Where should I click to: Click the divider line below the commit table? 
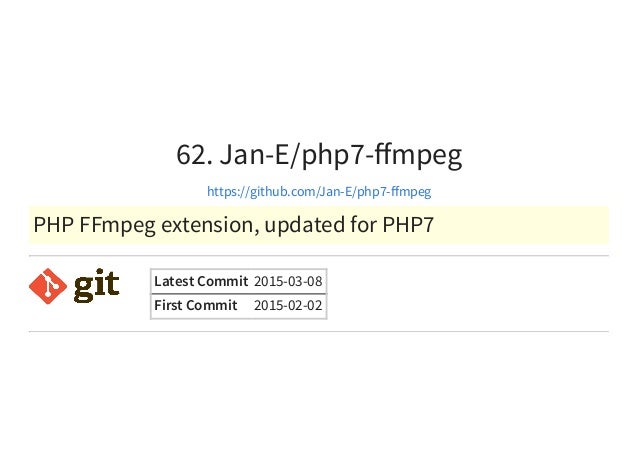[x=319, y=332]
